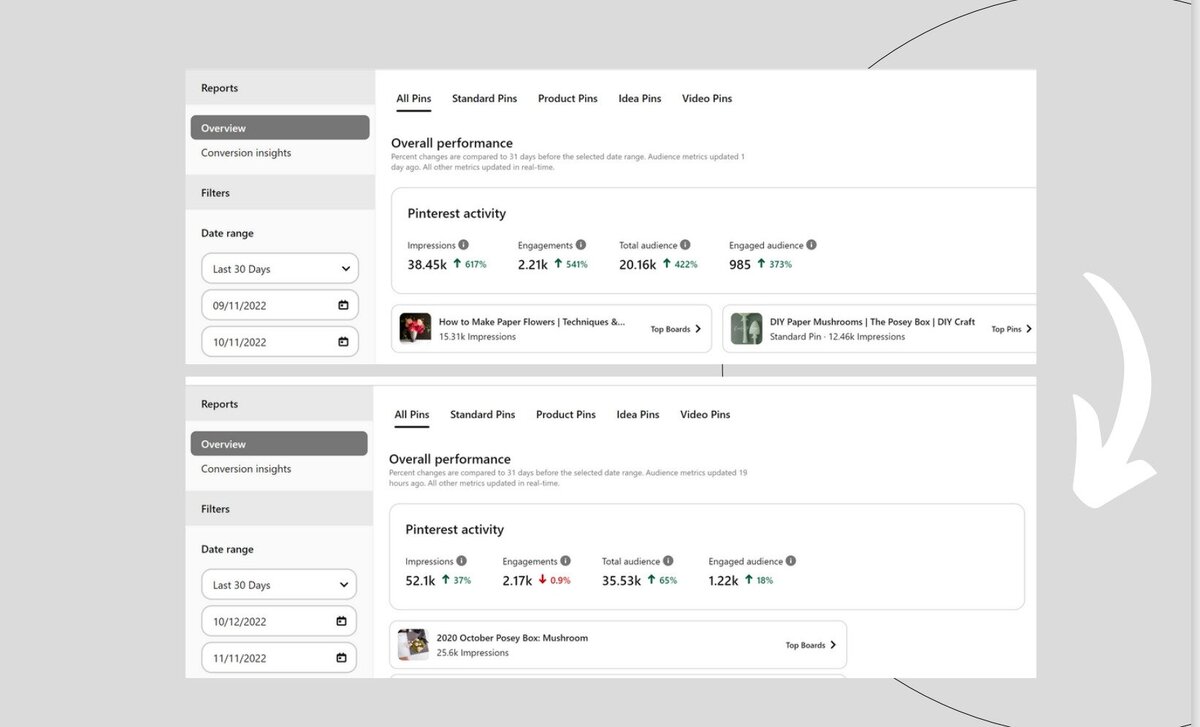Click 'Standard Pin · 12.46k Impressions' text

point(837,337)
